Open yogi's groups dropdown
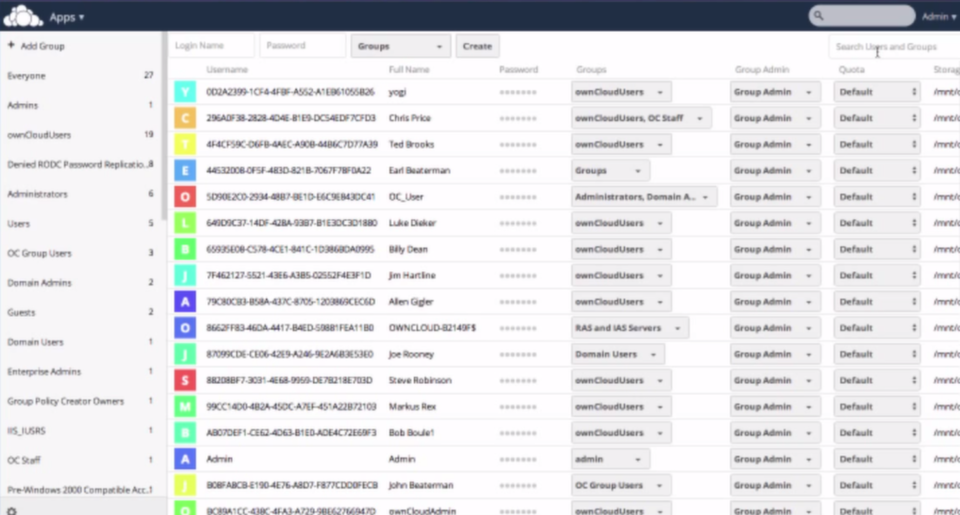Viewport: 960px width, 515px height. pos(621,92)
